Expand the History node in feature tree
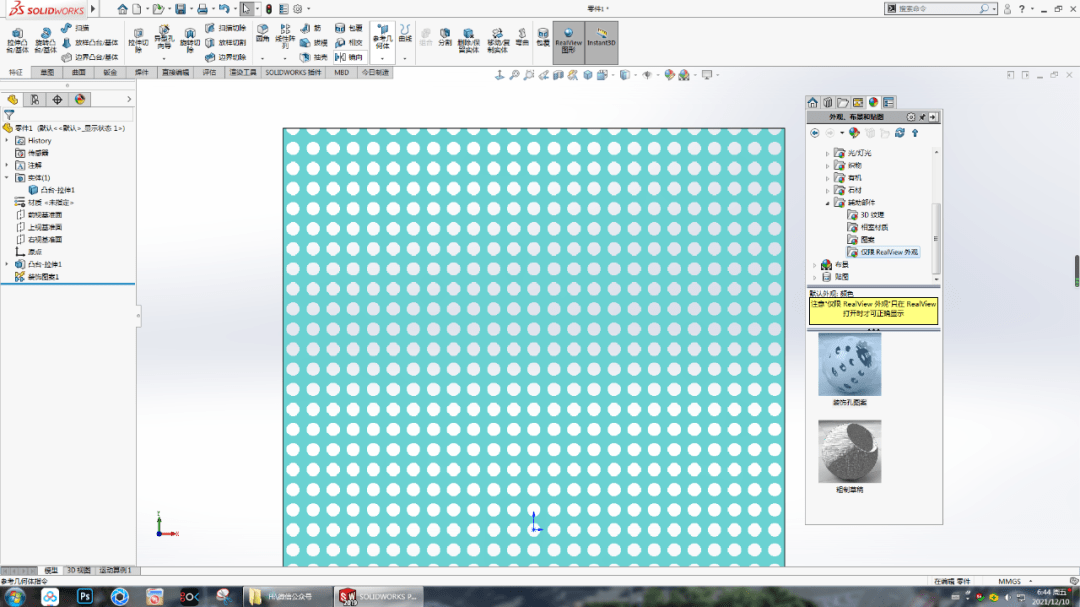Viewport: 1080px width, 607px height. pos(7,141)
